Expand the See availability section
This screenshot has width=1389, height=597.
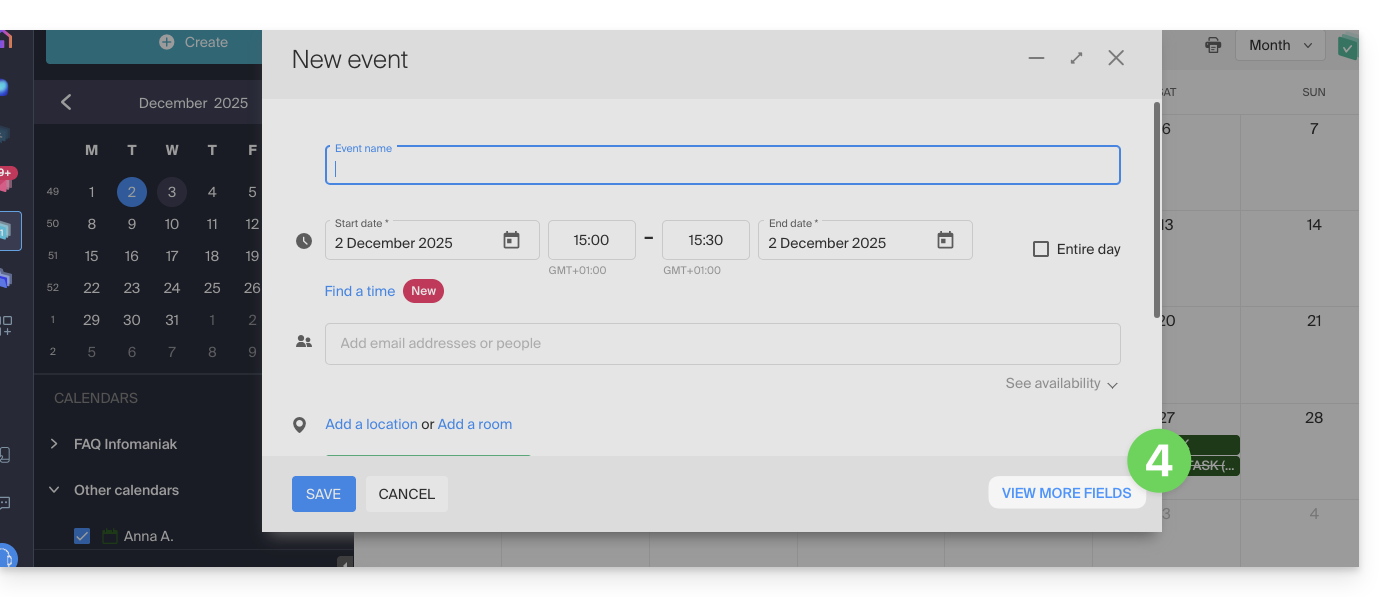pos(1061,384)
